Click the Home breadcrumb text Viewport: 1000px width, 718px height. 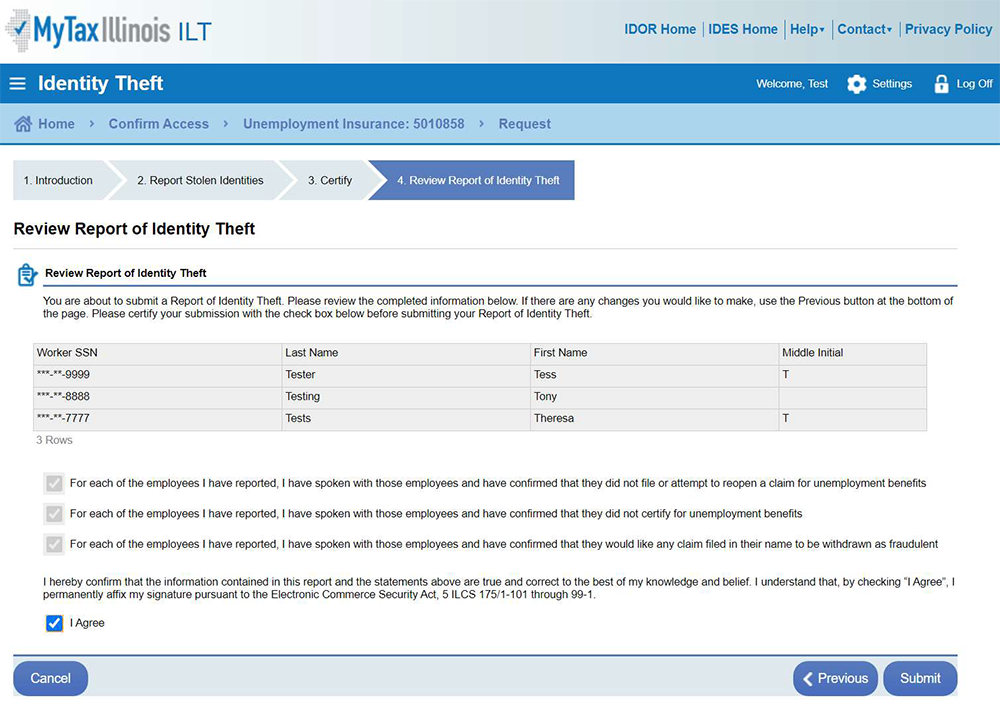(x=56, y=124)
